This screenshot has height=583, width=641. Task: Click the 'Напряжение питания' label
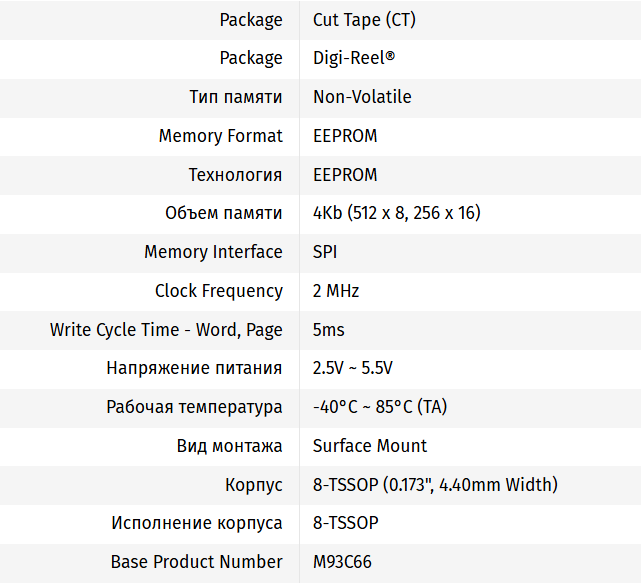click(x=194, y=368)
